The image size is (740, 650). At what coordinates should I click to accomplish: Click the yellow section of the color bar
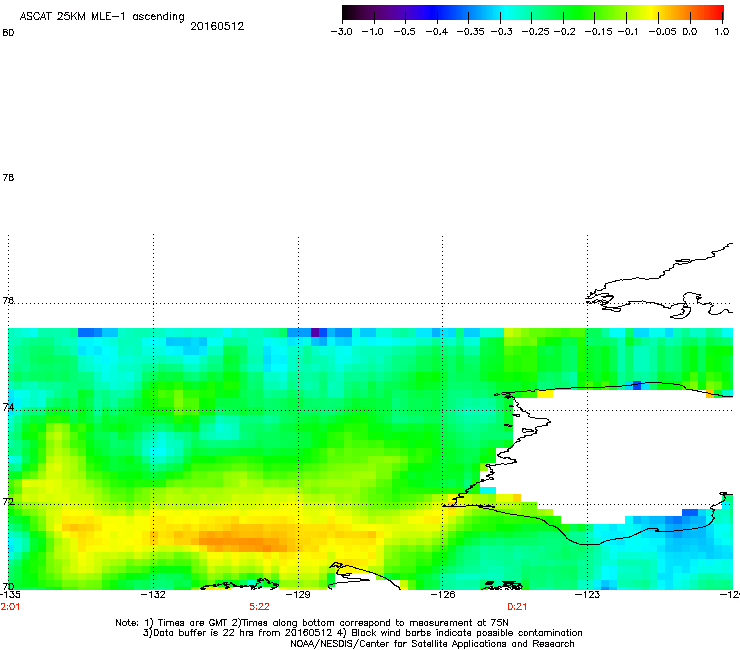point(654,13)
